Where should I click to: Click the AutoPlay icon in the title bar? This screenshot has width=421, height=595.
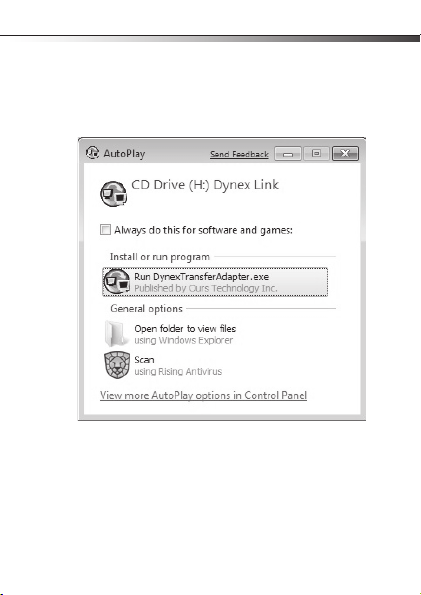(92, 153)
